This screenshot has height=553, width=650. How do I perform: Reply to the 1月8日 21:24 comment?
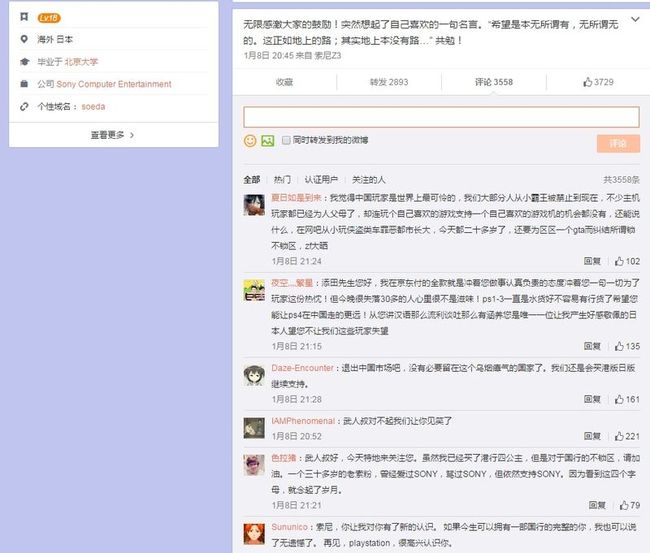[x=592, y=261]
